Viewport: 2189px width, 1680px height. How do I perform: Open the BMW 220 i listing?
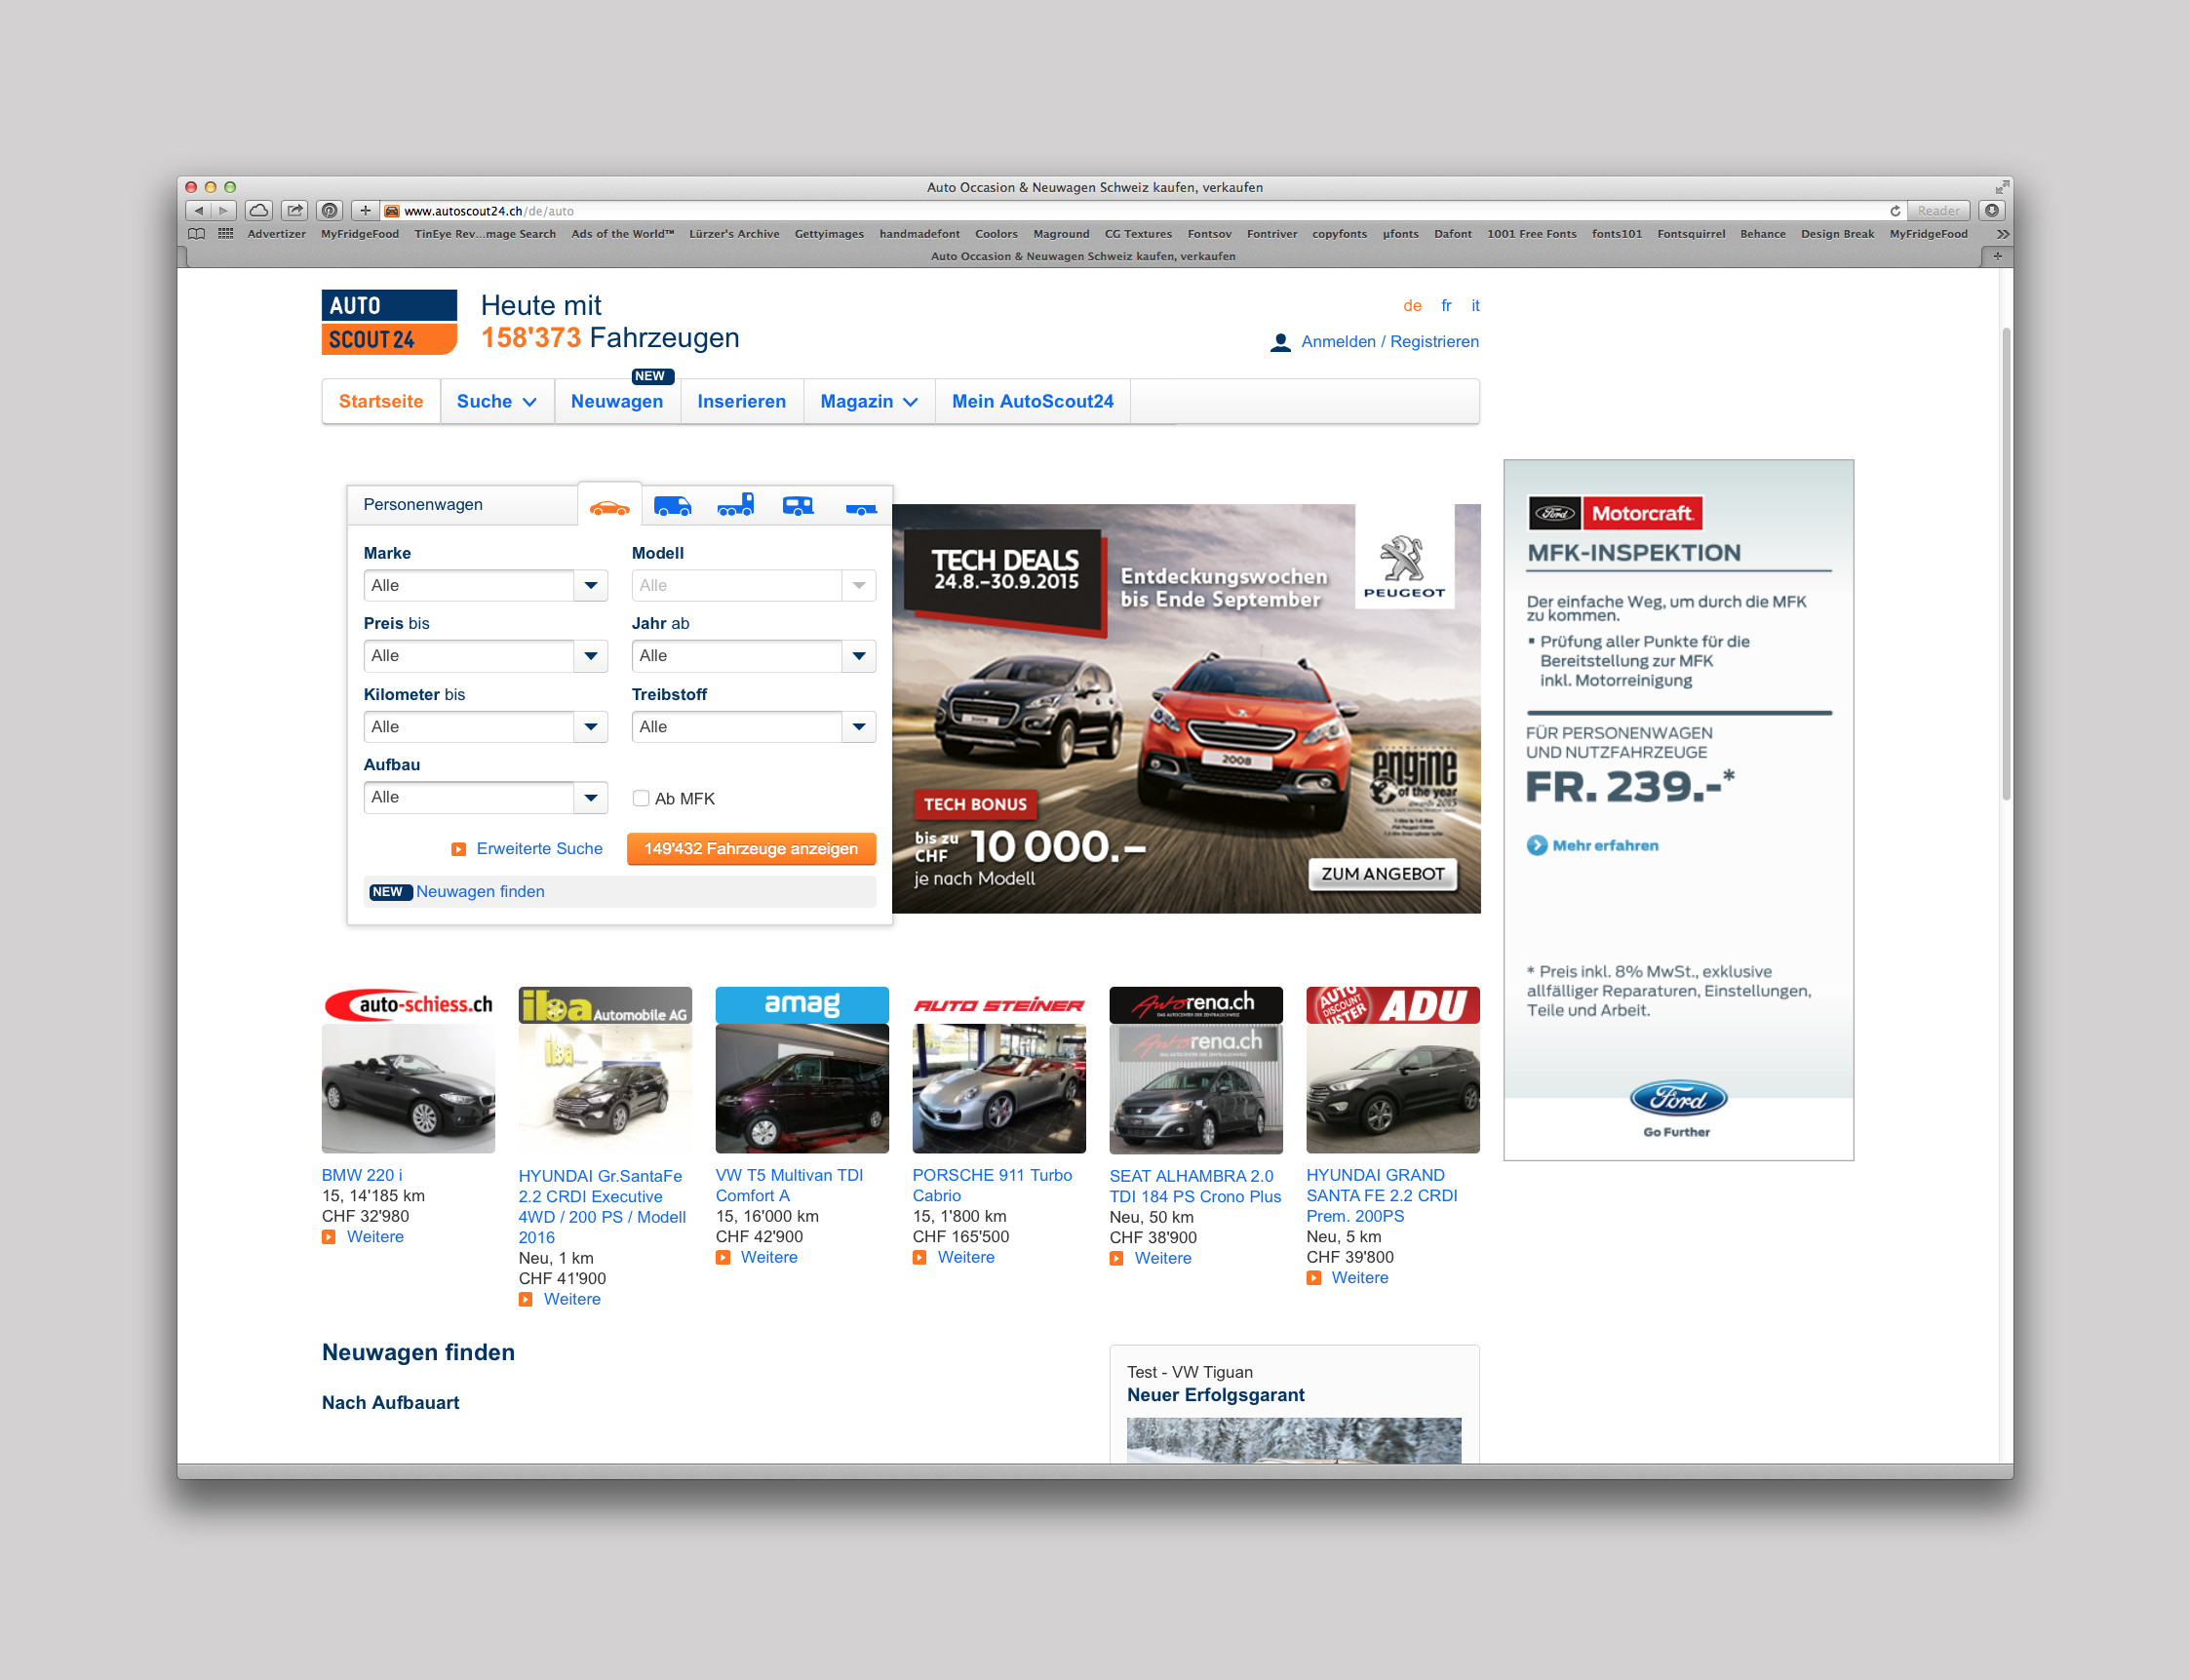tap(362, 1176)
